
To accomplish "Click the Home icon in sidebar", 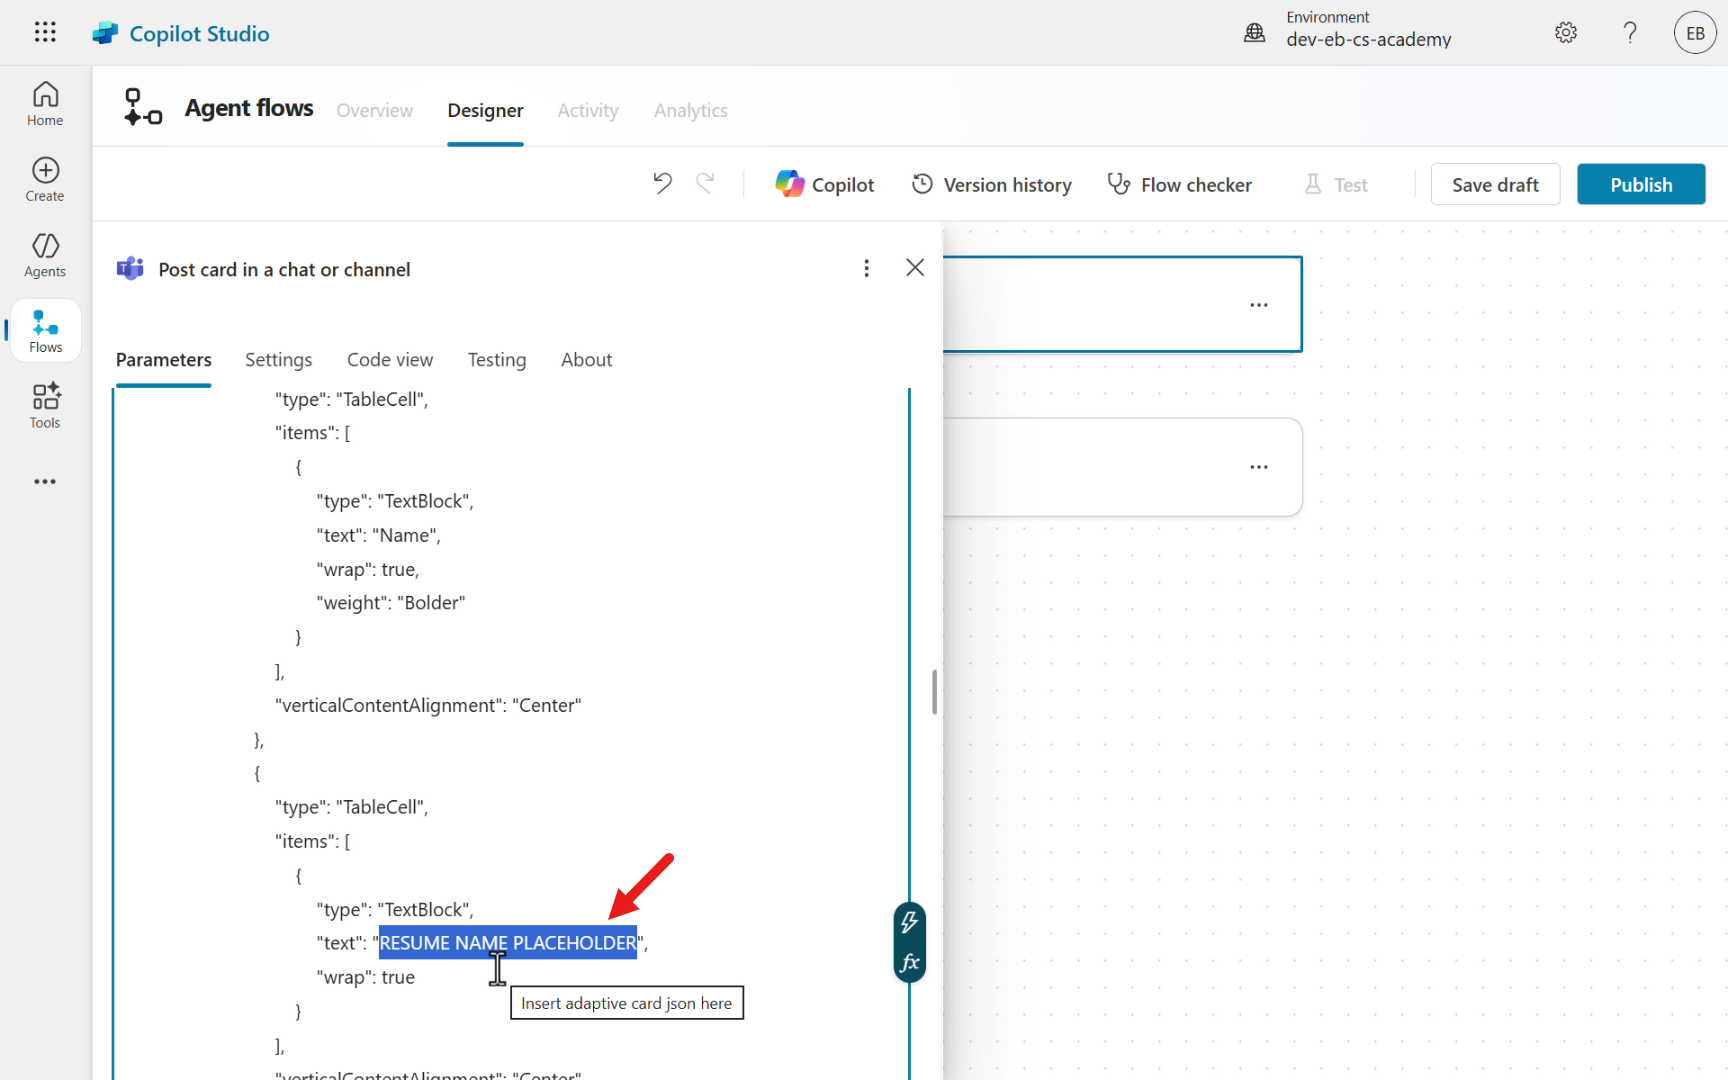I will click(x=45, y=104).
